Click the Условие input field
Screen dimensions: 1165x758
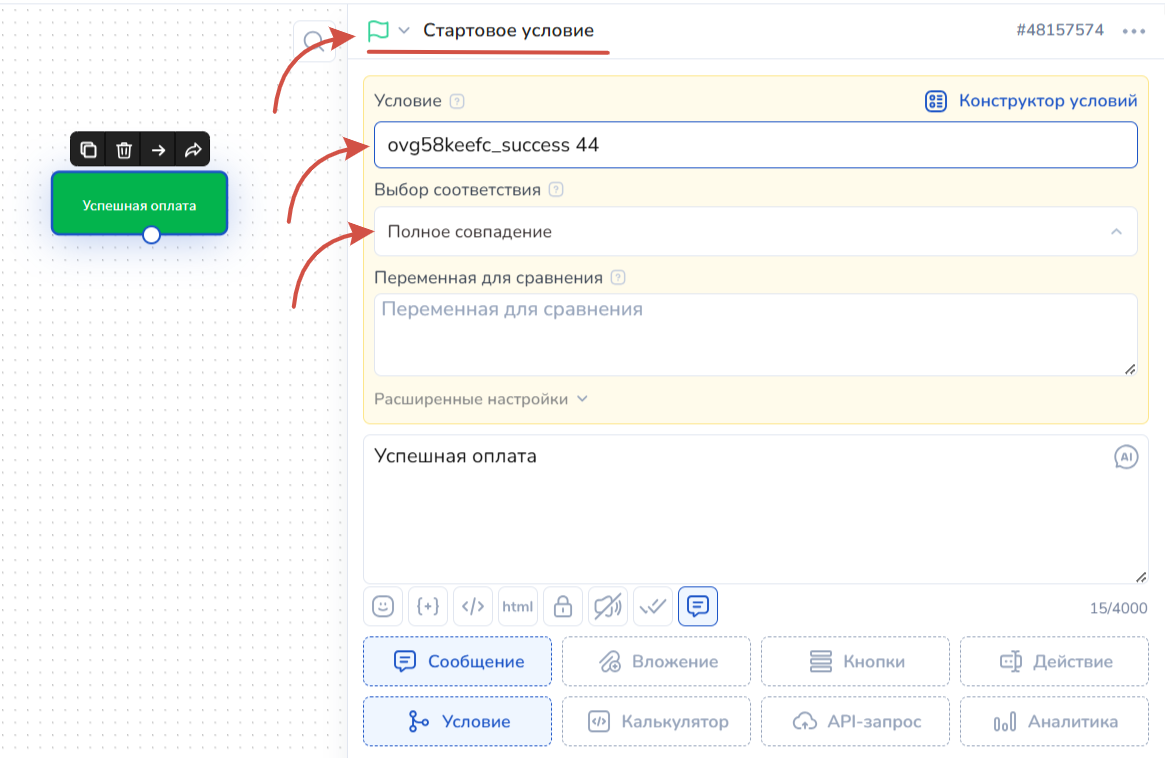tap(755, 145)
